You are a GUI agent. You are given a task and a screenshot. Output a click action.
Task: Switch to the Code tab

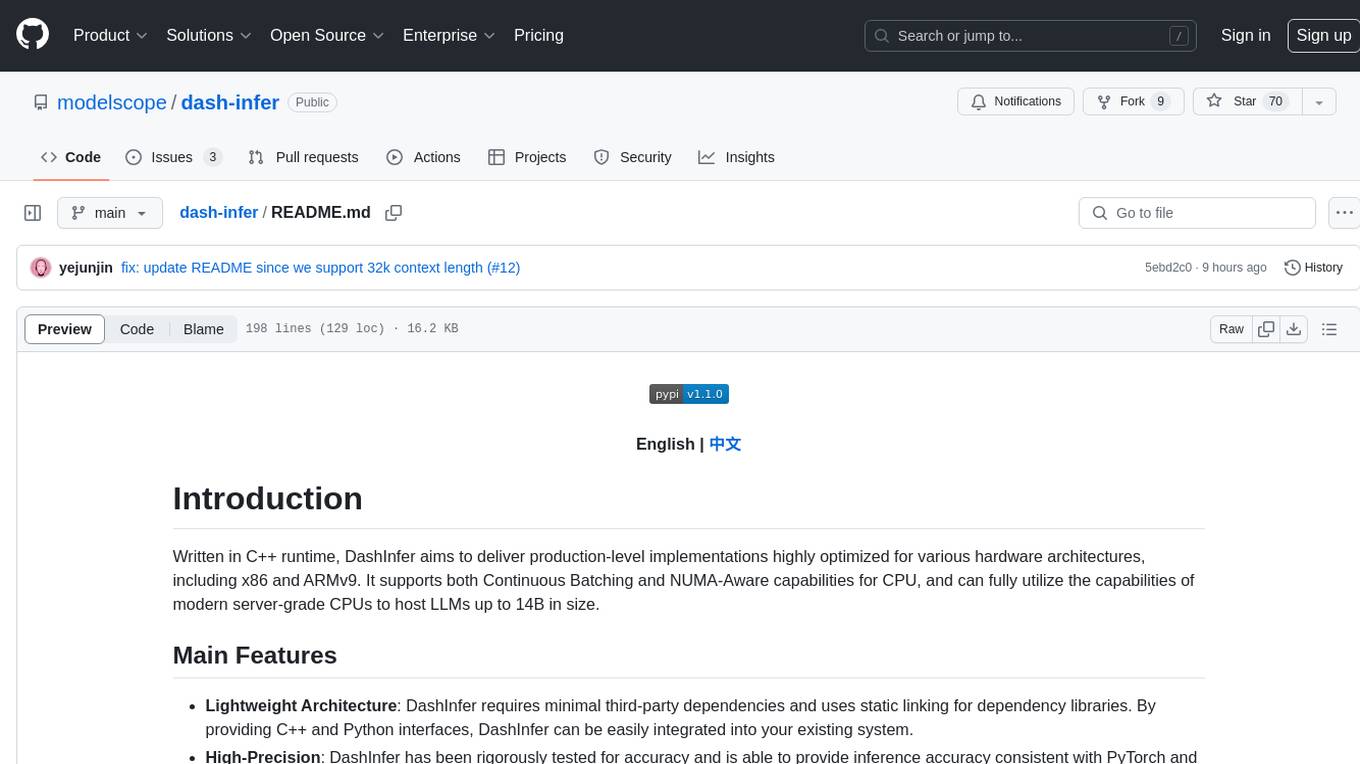point(70,157)
